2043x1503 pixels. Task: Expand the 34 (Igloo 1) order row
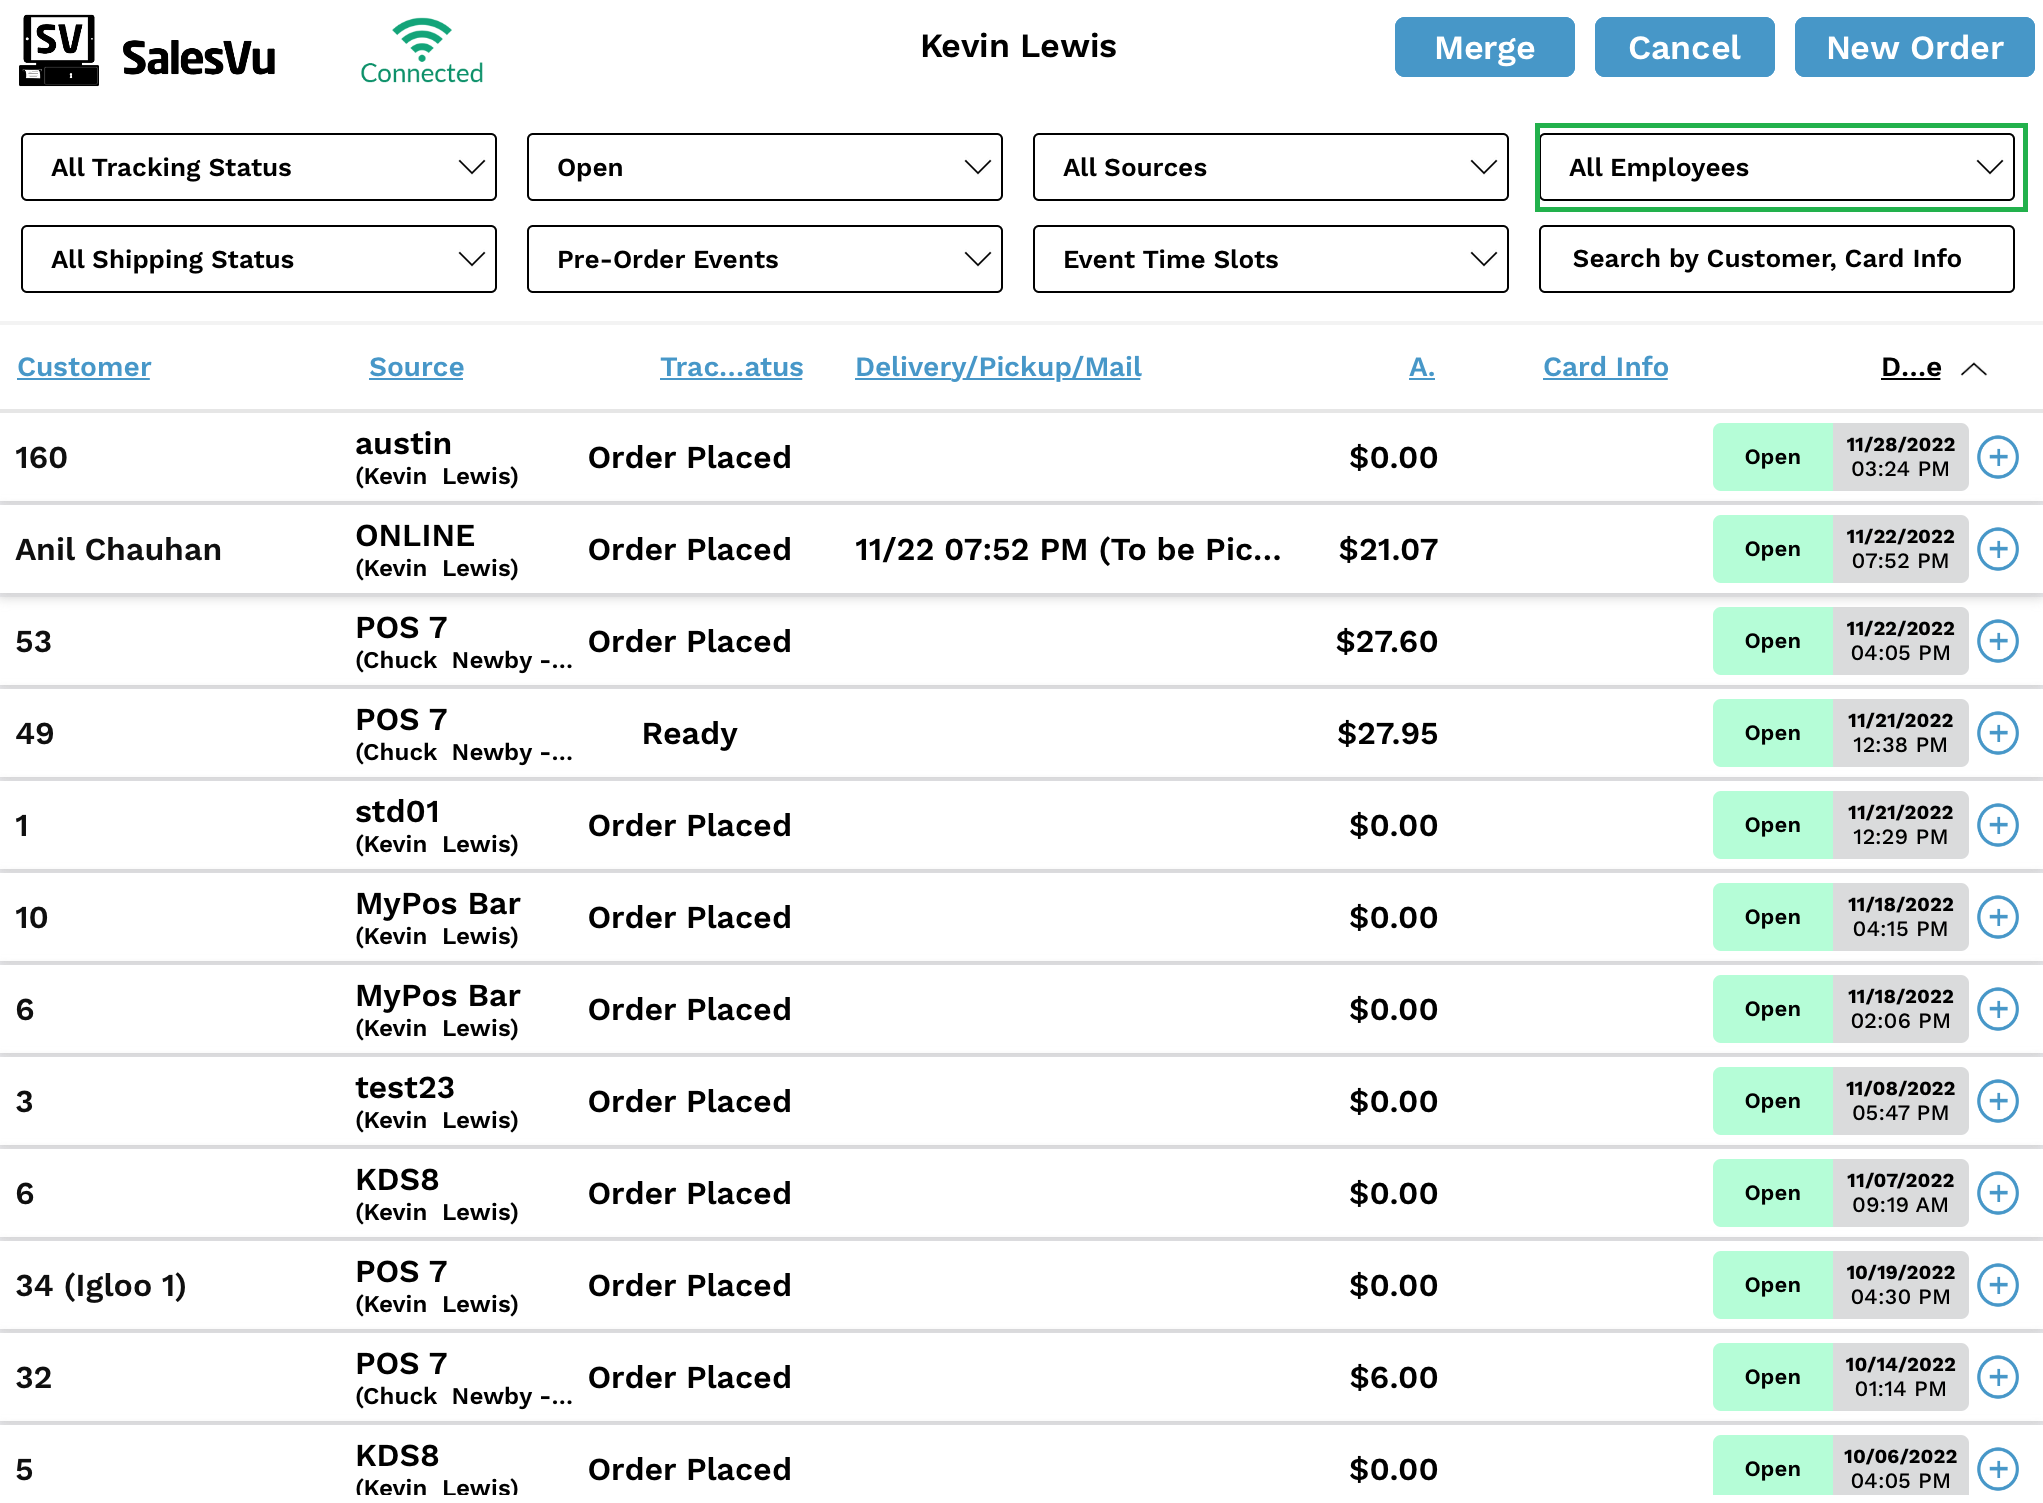tap(1997, 1286)
